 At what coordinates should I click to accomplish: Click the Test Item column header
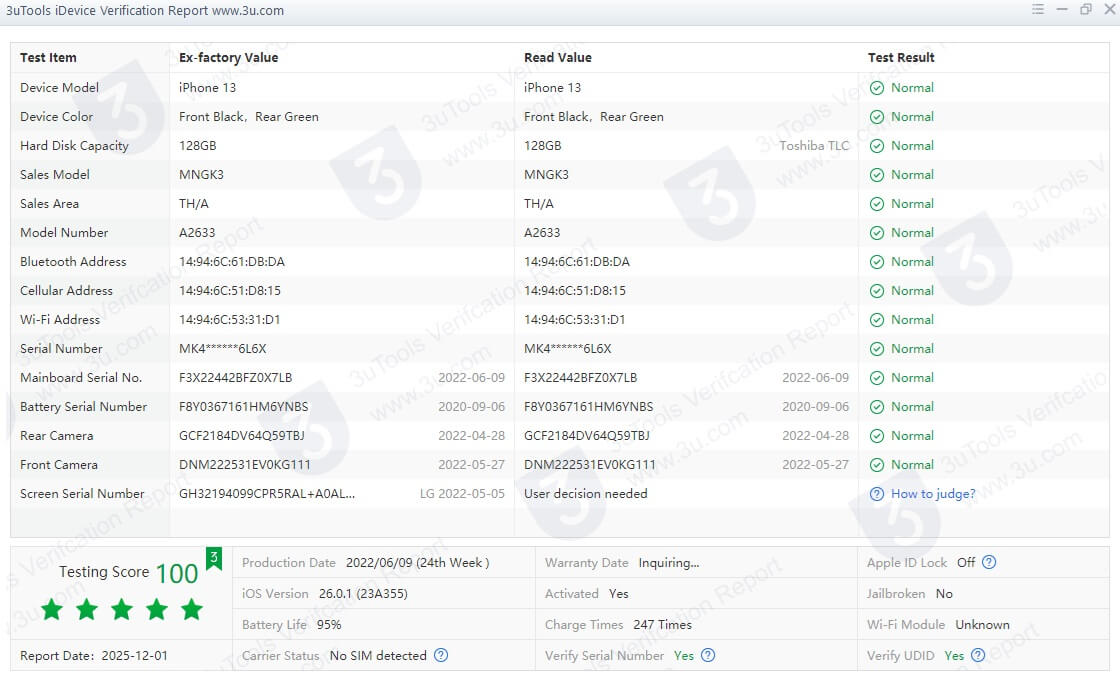click(48, 58)
